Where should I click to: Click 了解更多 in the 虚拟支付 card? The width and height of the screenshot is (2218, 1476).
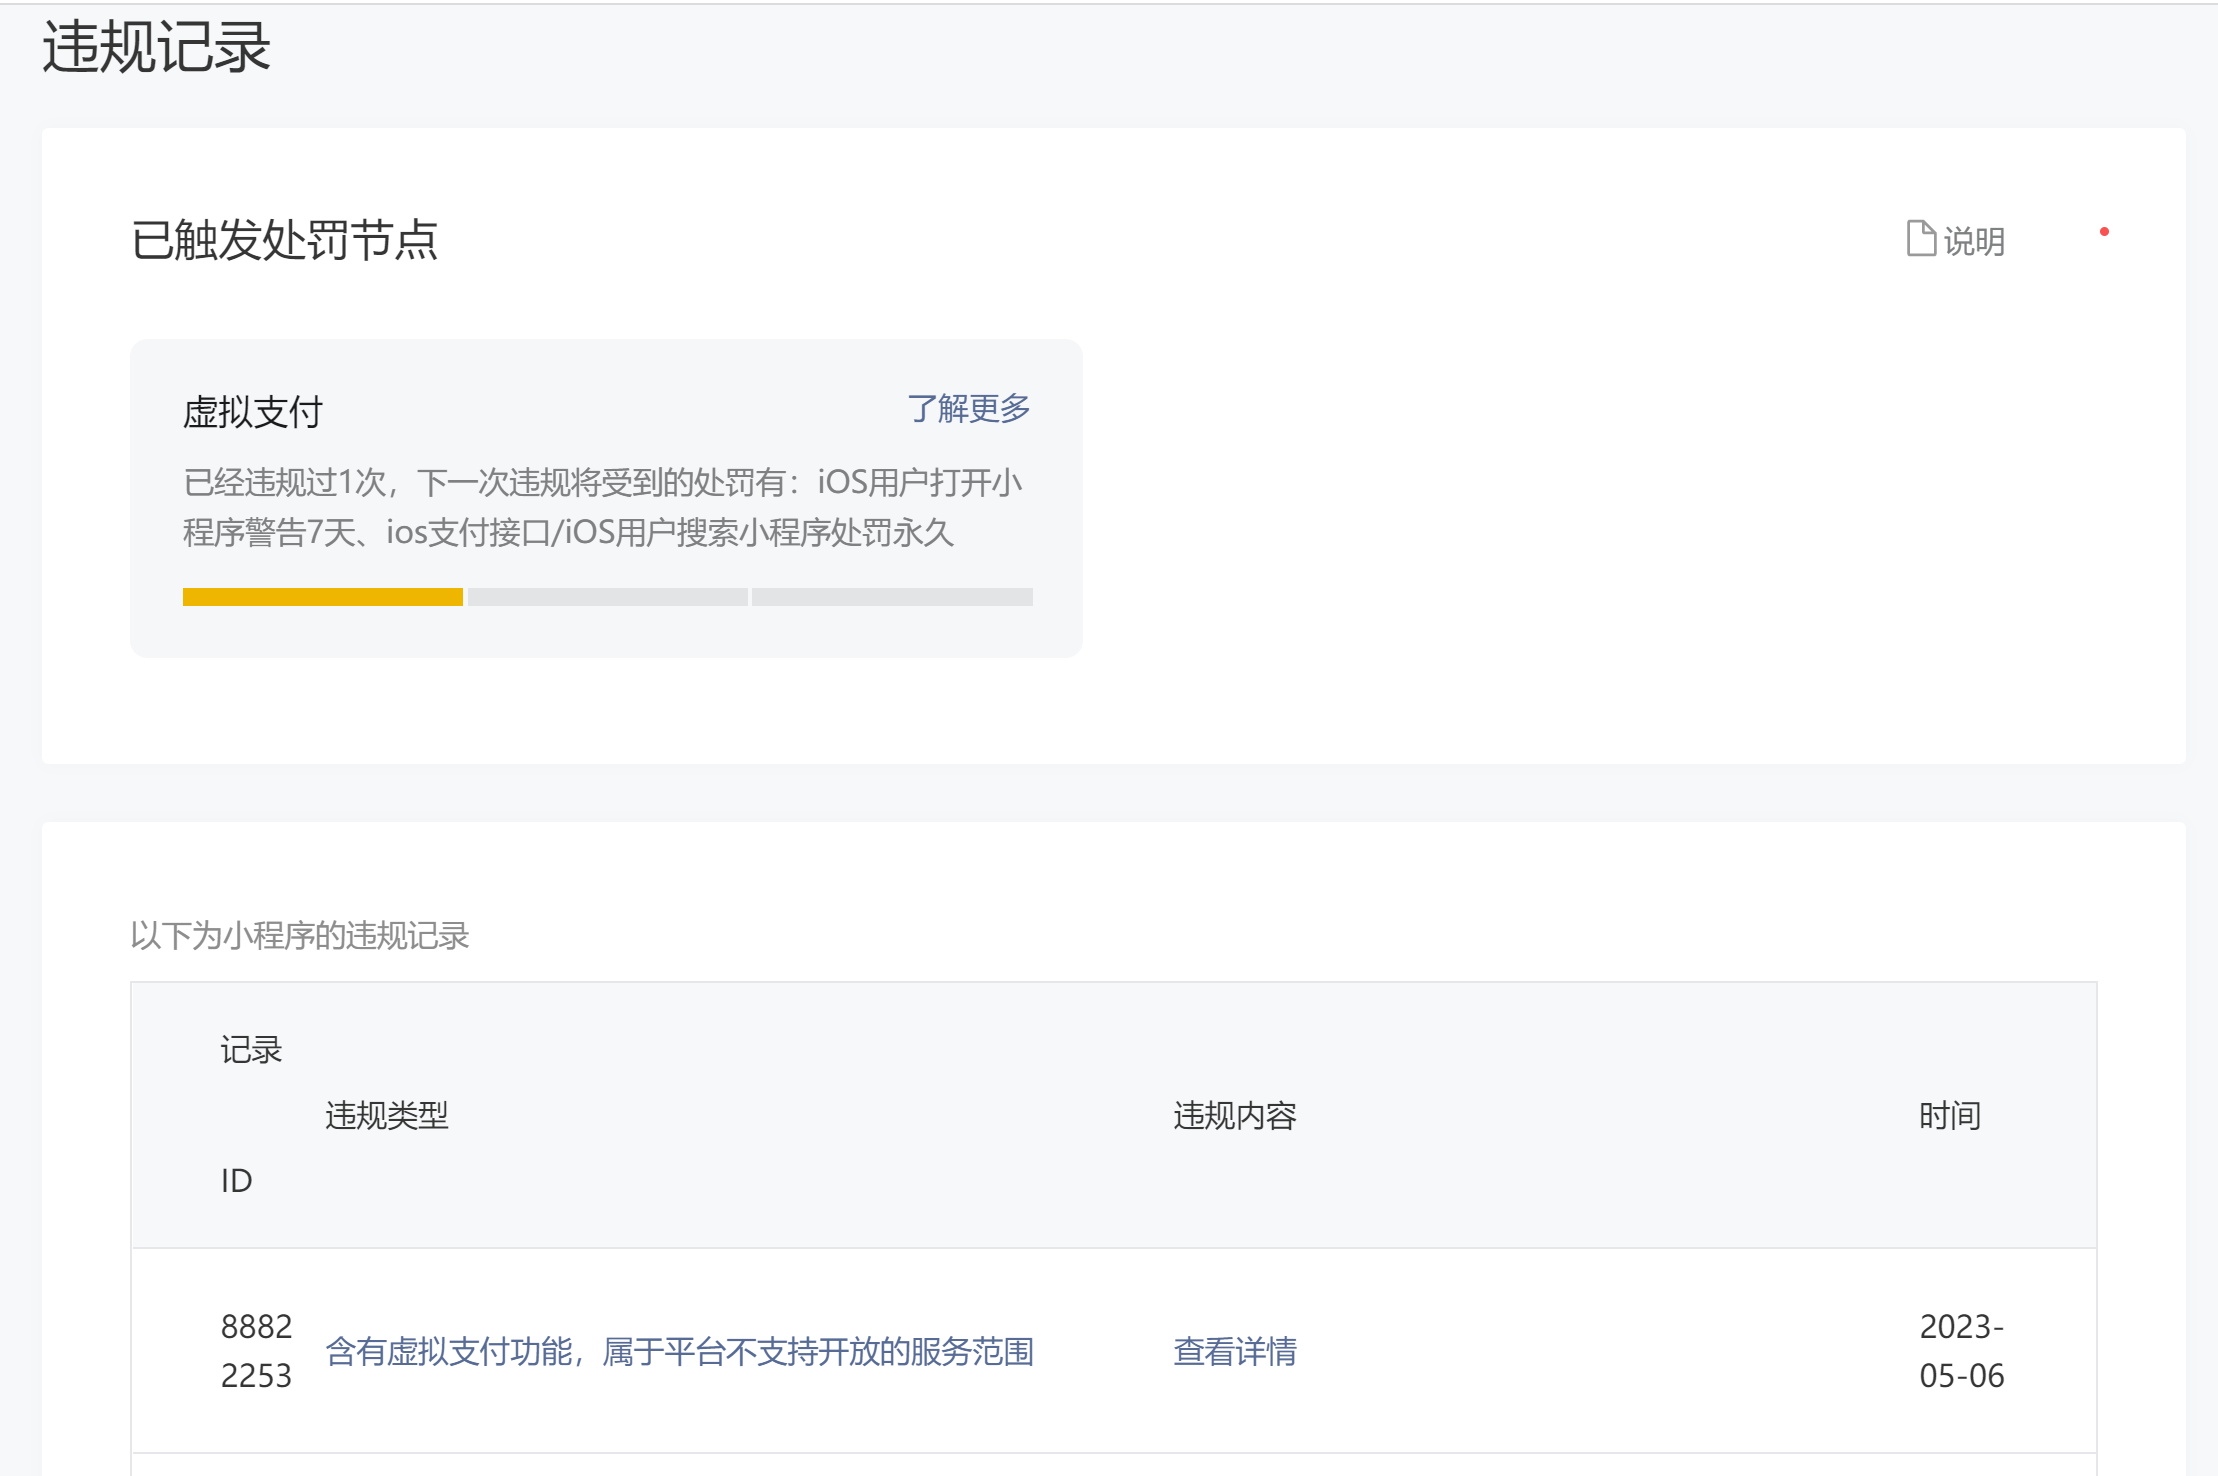pos(968,408)
